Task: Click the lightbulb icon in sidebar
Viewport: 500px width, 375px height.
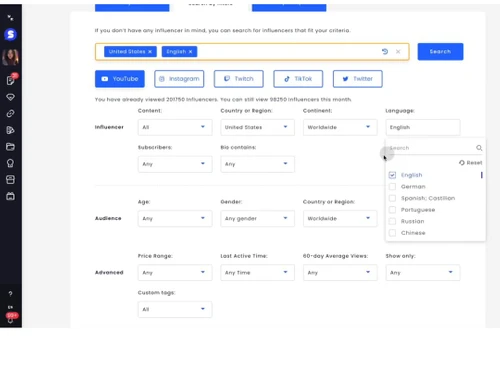Action: [x=10, y=163]
